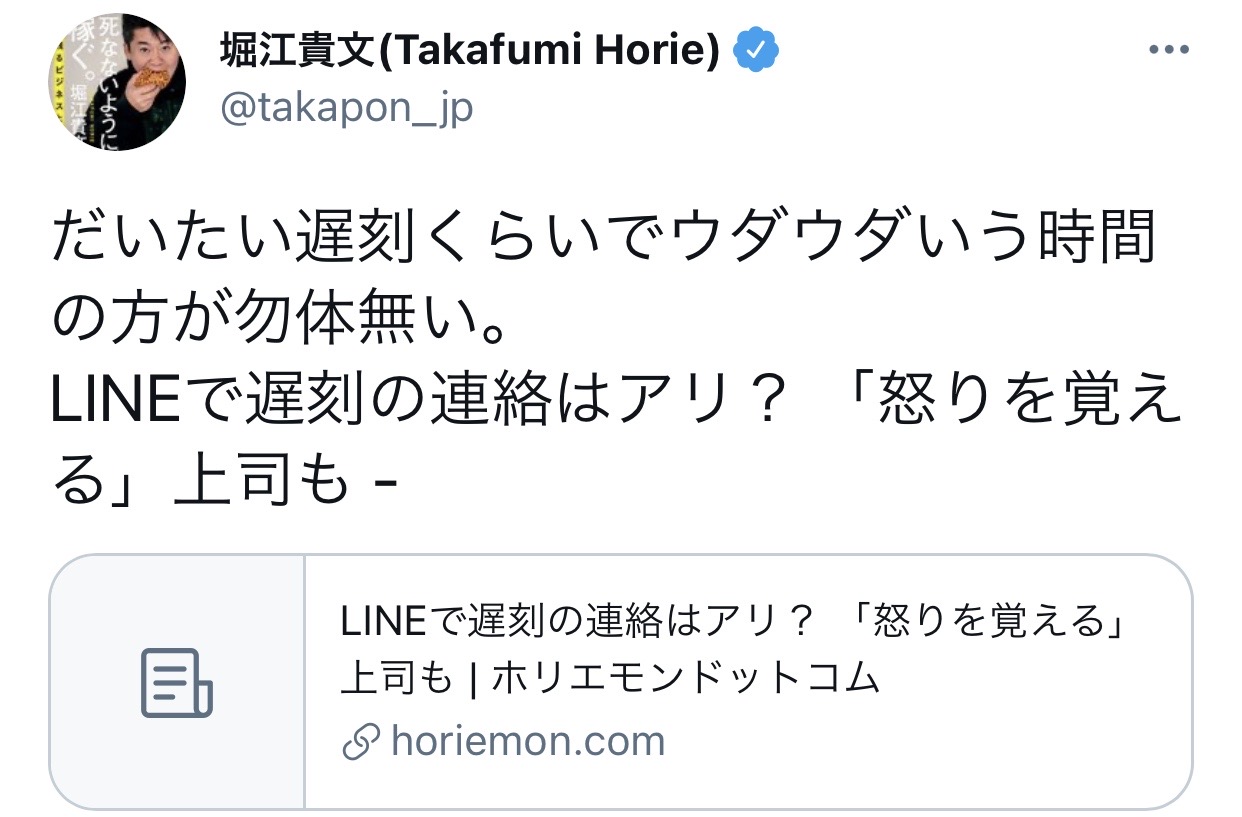Image resolution: width=1242 pixels, height=817 pixels.
Task: Open the tweet's three-dot more options menu
Action: pos(1168,50)
